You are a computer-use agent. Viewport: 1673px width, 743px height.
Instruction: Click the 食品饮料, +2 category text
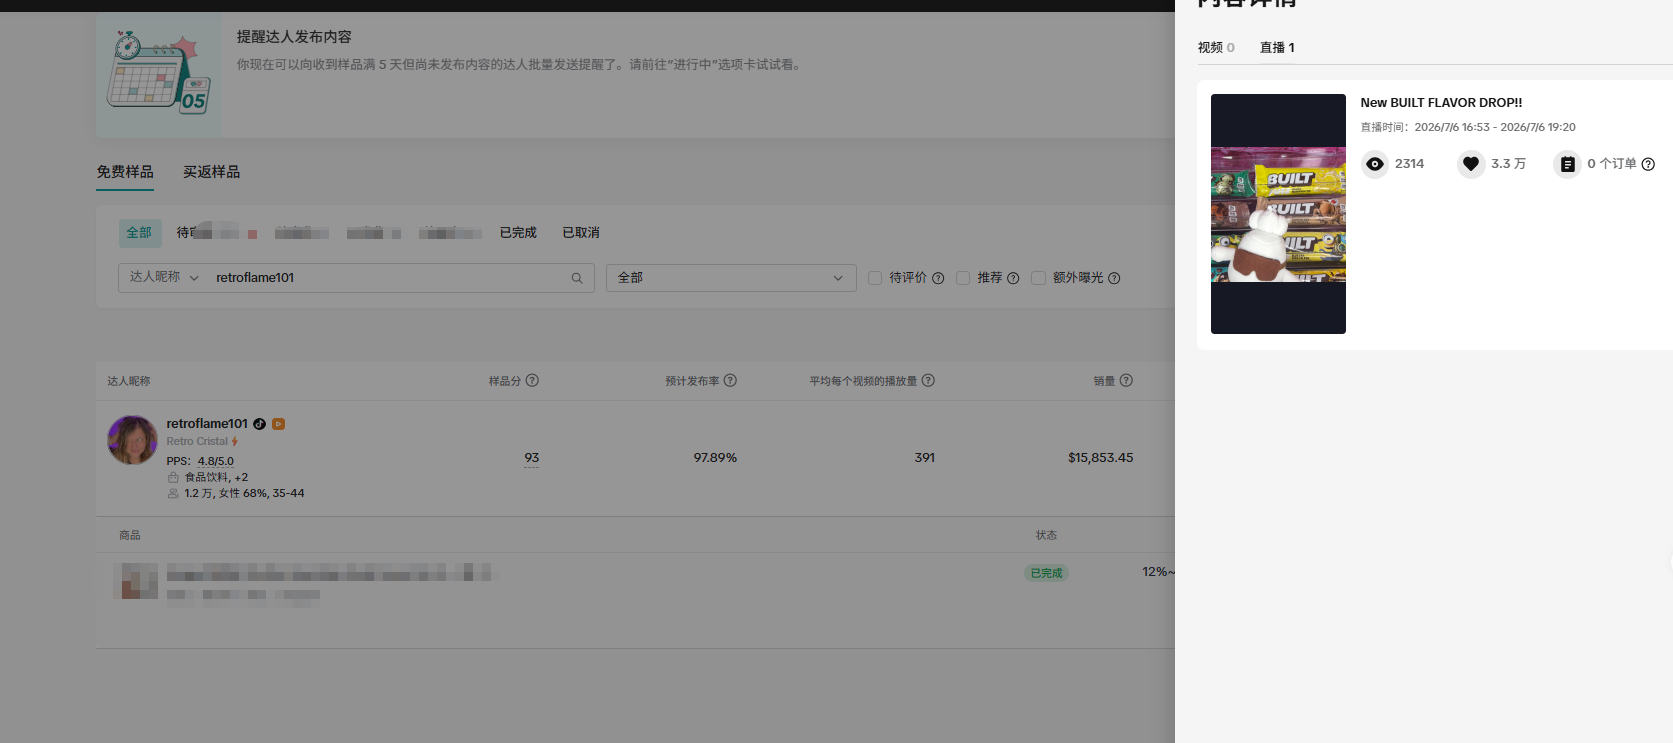216,477
